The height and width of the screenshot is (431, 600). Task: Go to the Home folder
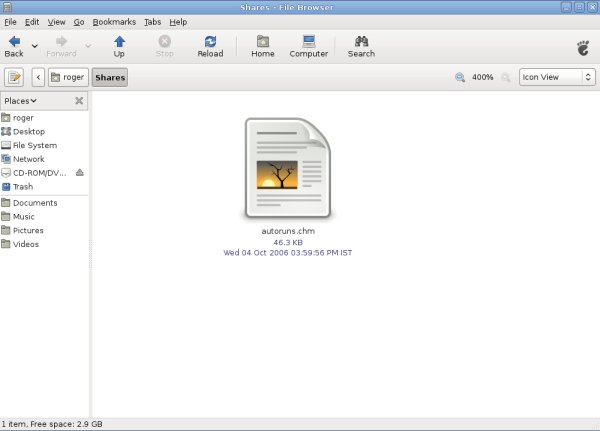pyautogui.click(x=262, y=46)
